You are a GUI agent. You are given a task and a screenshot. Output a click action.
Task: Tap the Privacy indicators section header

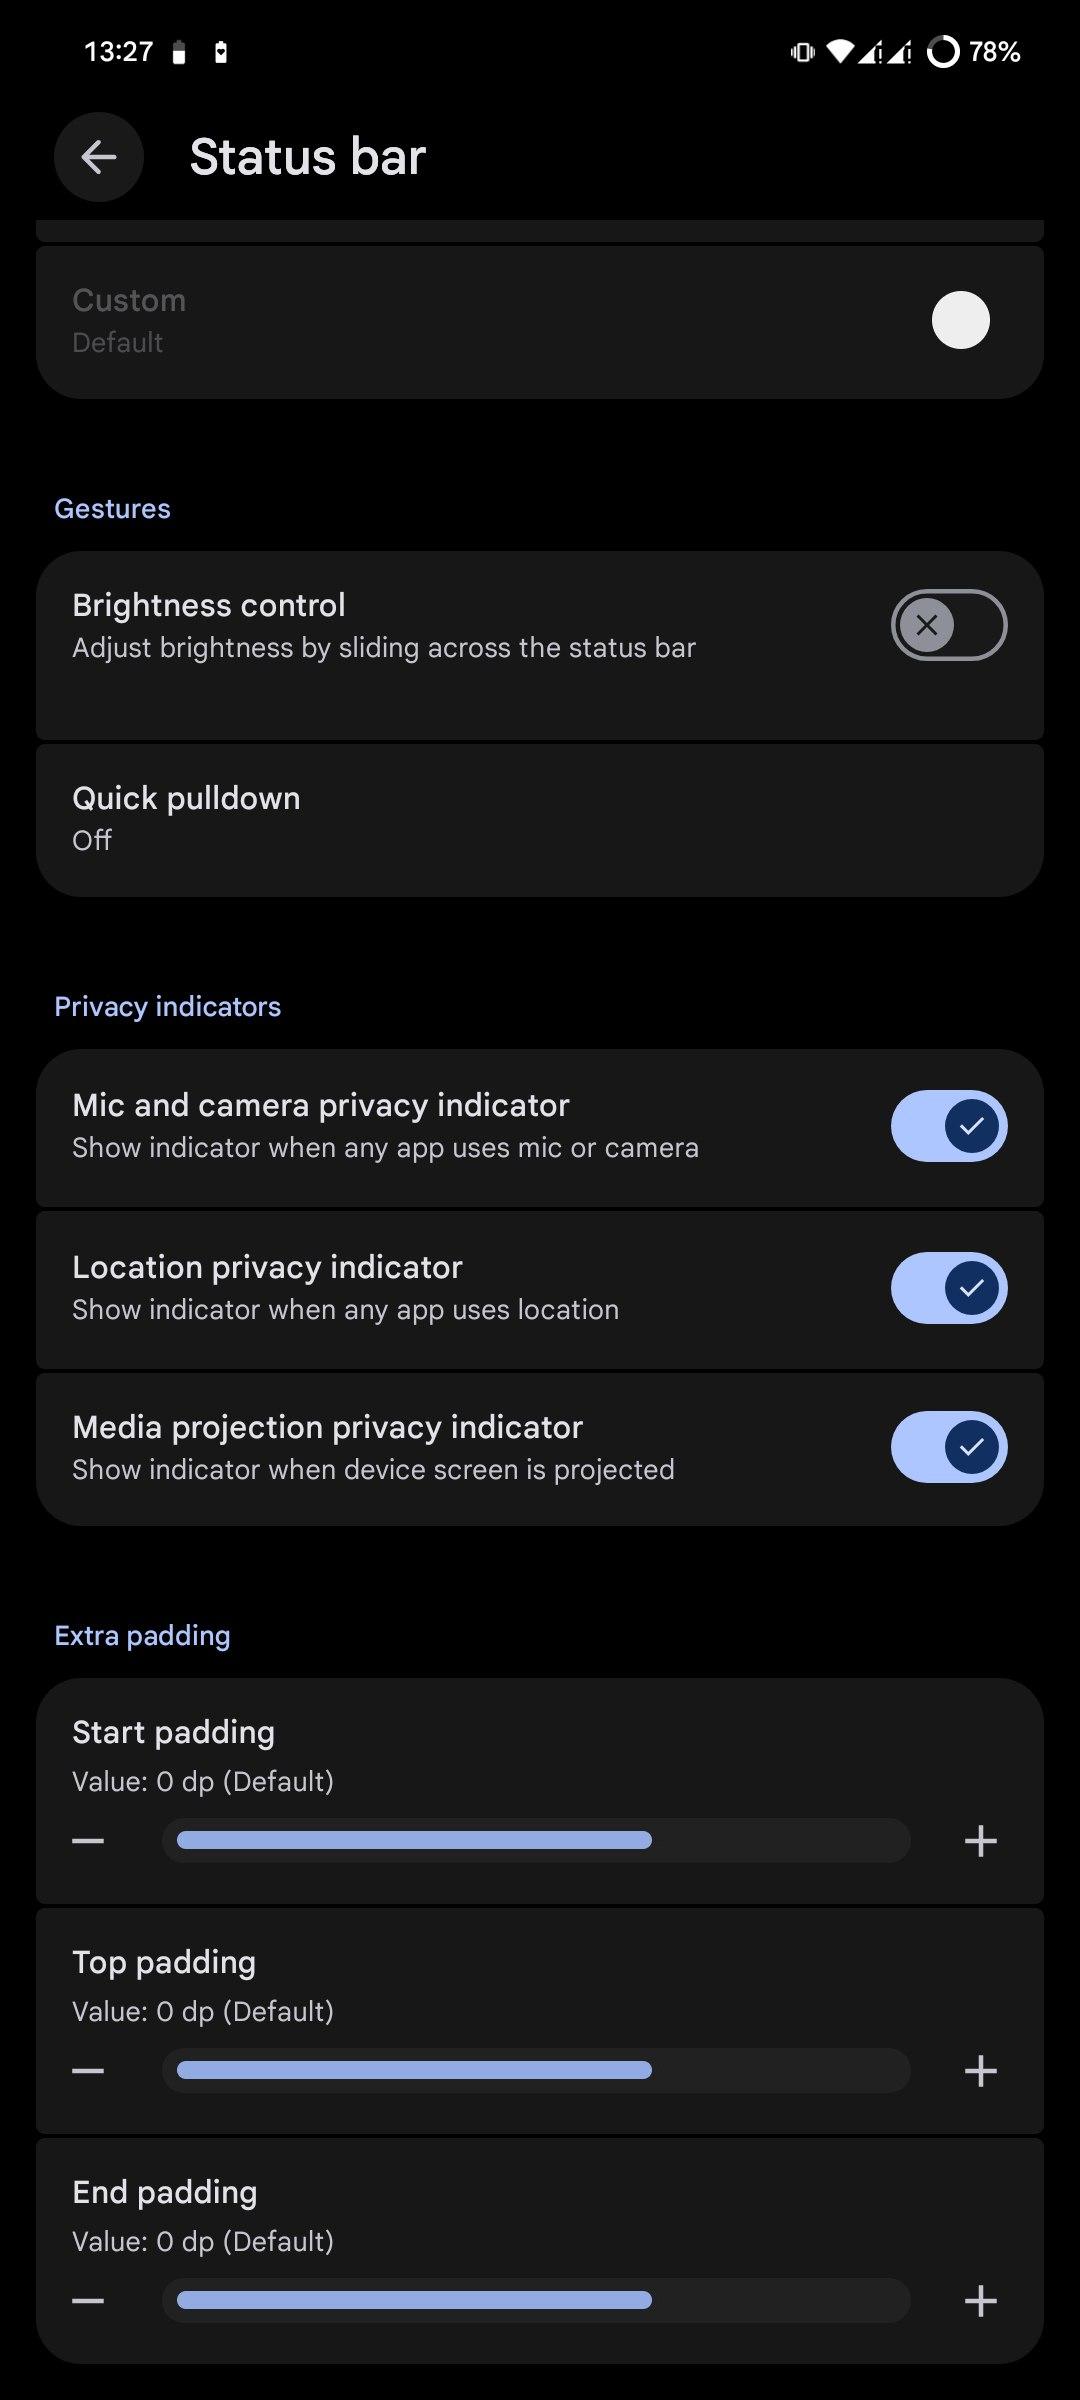(x=167, y=1007)
